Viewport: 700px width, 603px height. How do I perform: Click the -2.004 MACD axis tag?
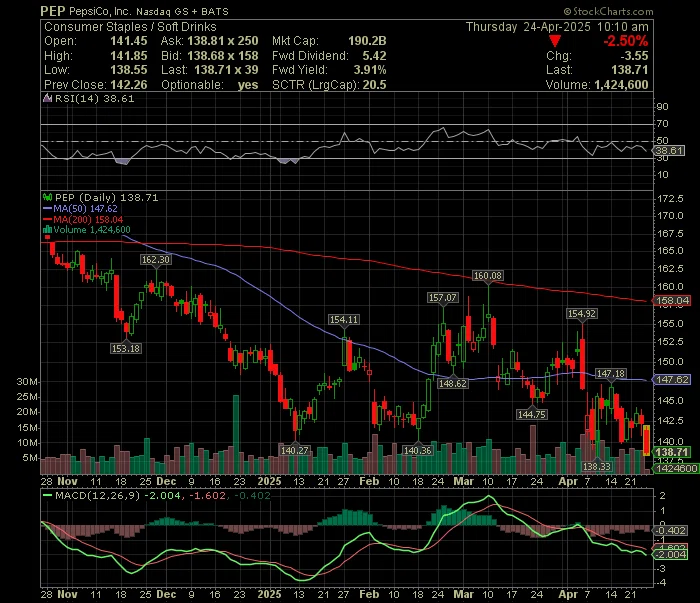670,554
